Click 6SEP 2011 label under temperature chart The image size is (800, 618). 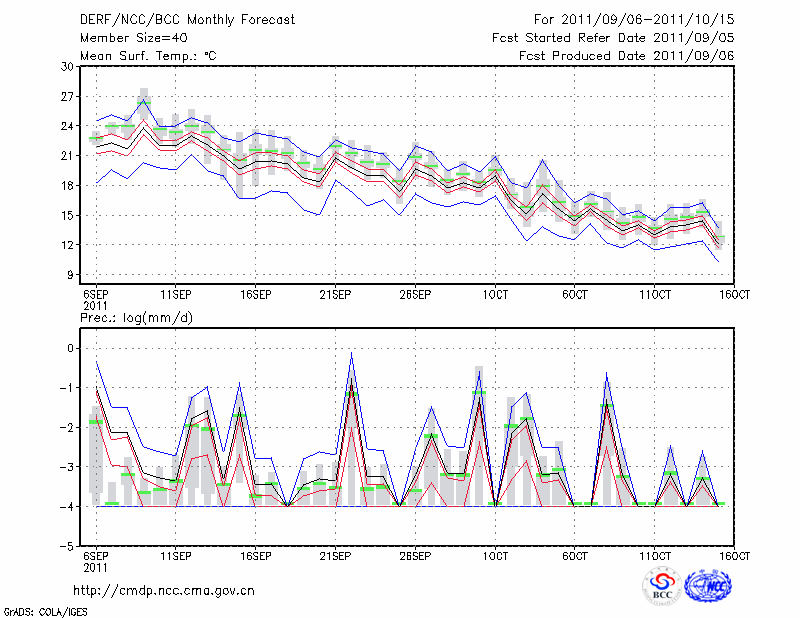coord(95,299)
